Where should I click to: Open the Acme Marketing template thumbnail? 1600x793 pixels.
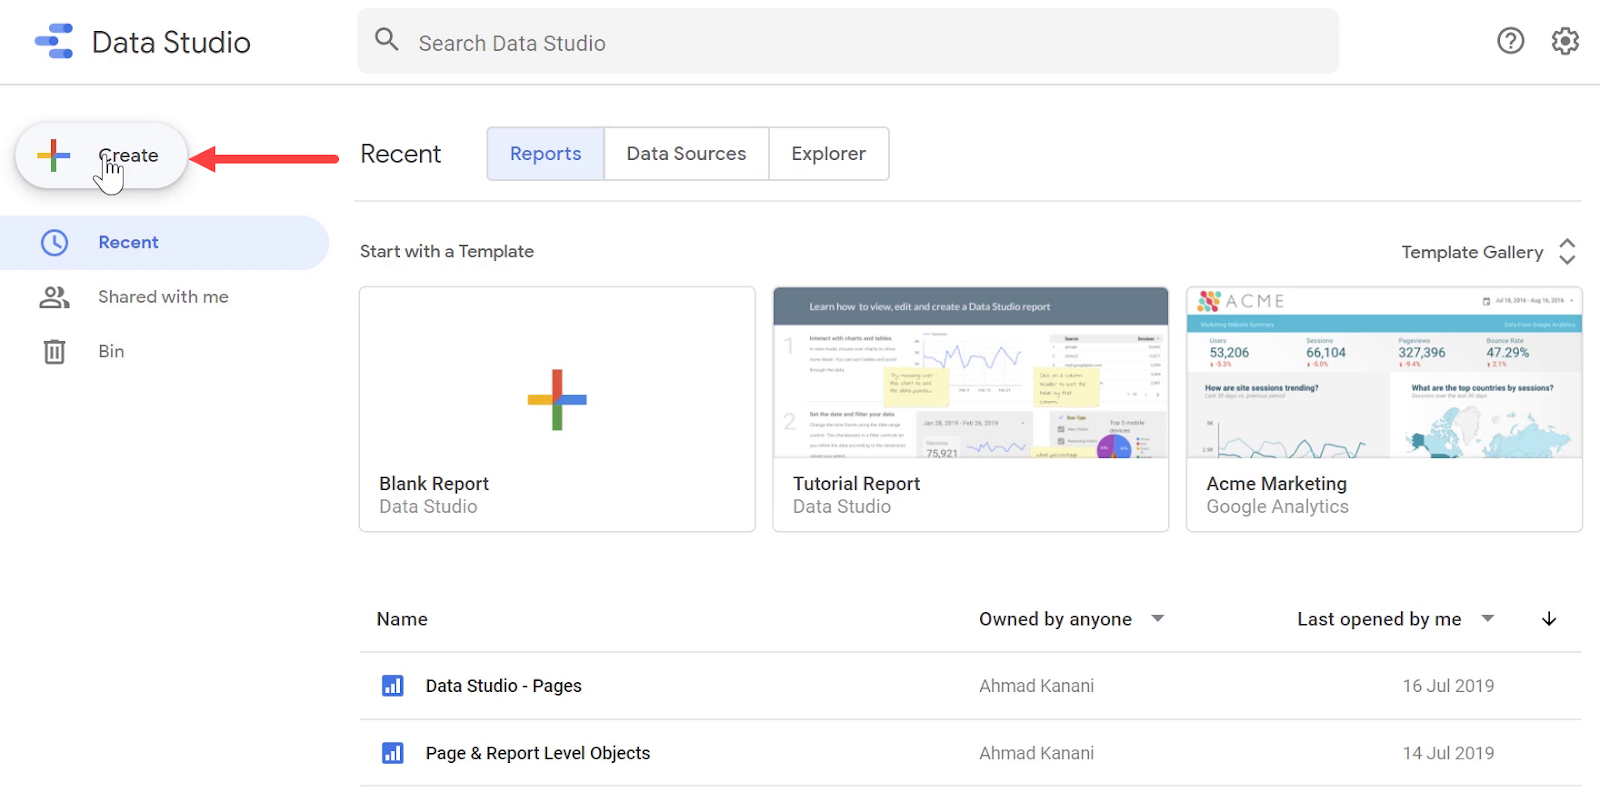click(x=1384, y=373)
